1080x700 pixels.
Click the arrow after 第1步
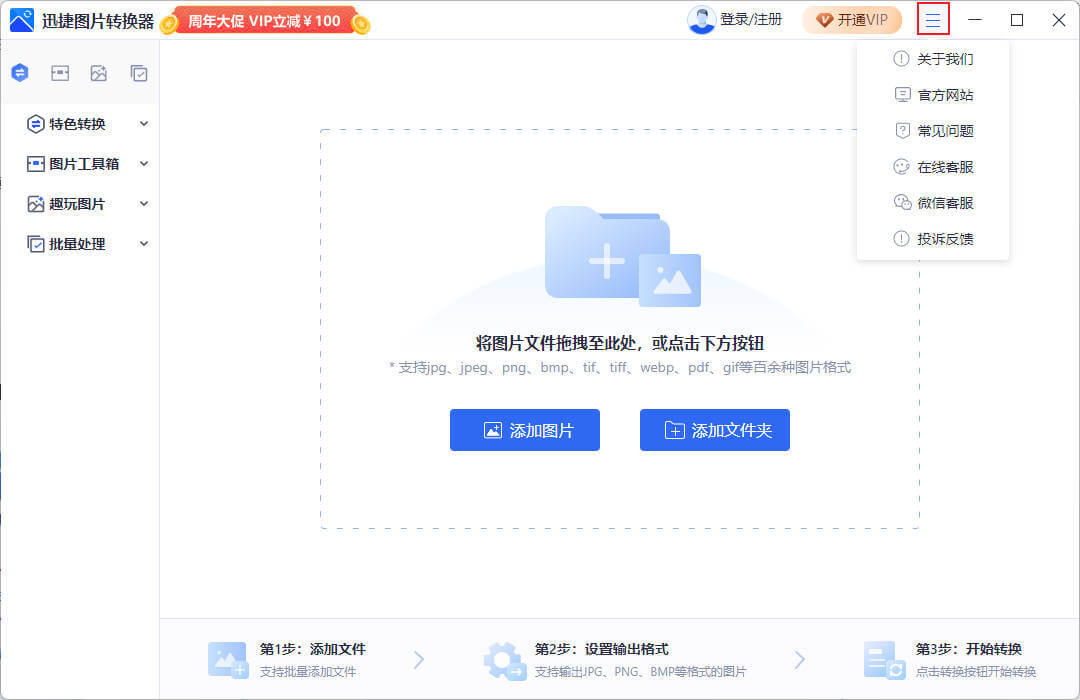click(x=419, y=660)
